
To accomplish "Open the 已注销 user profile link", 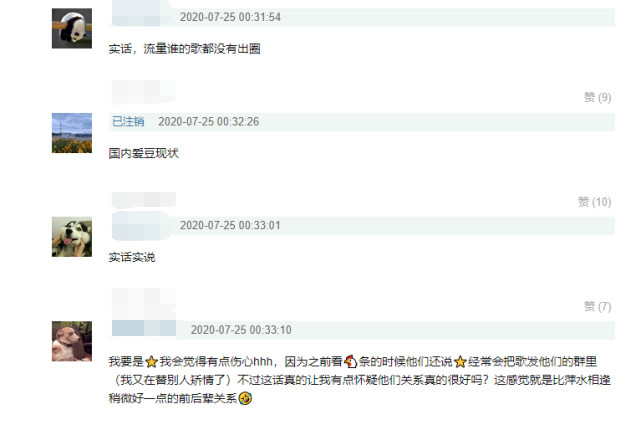I will (128, 121).
